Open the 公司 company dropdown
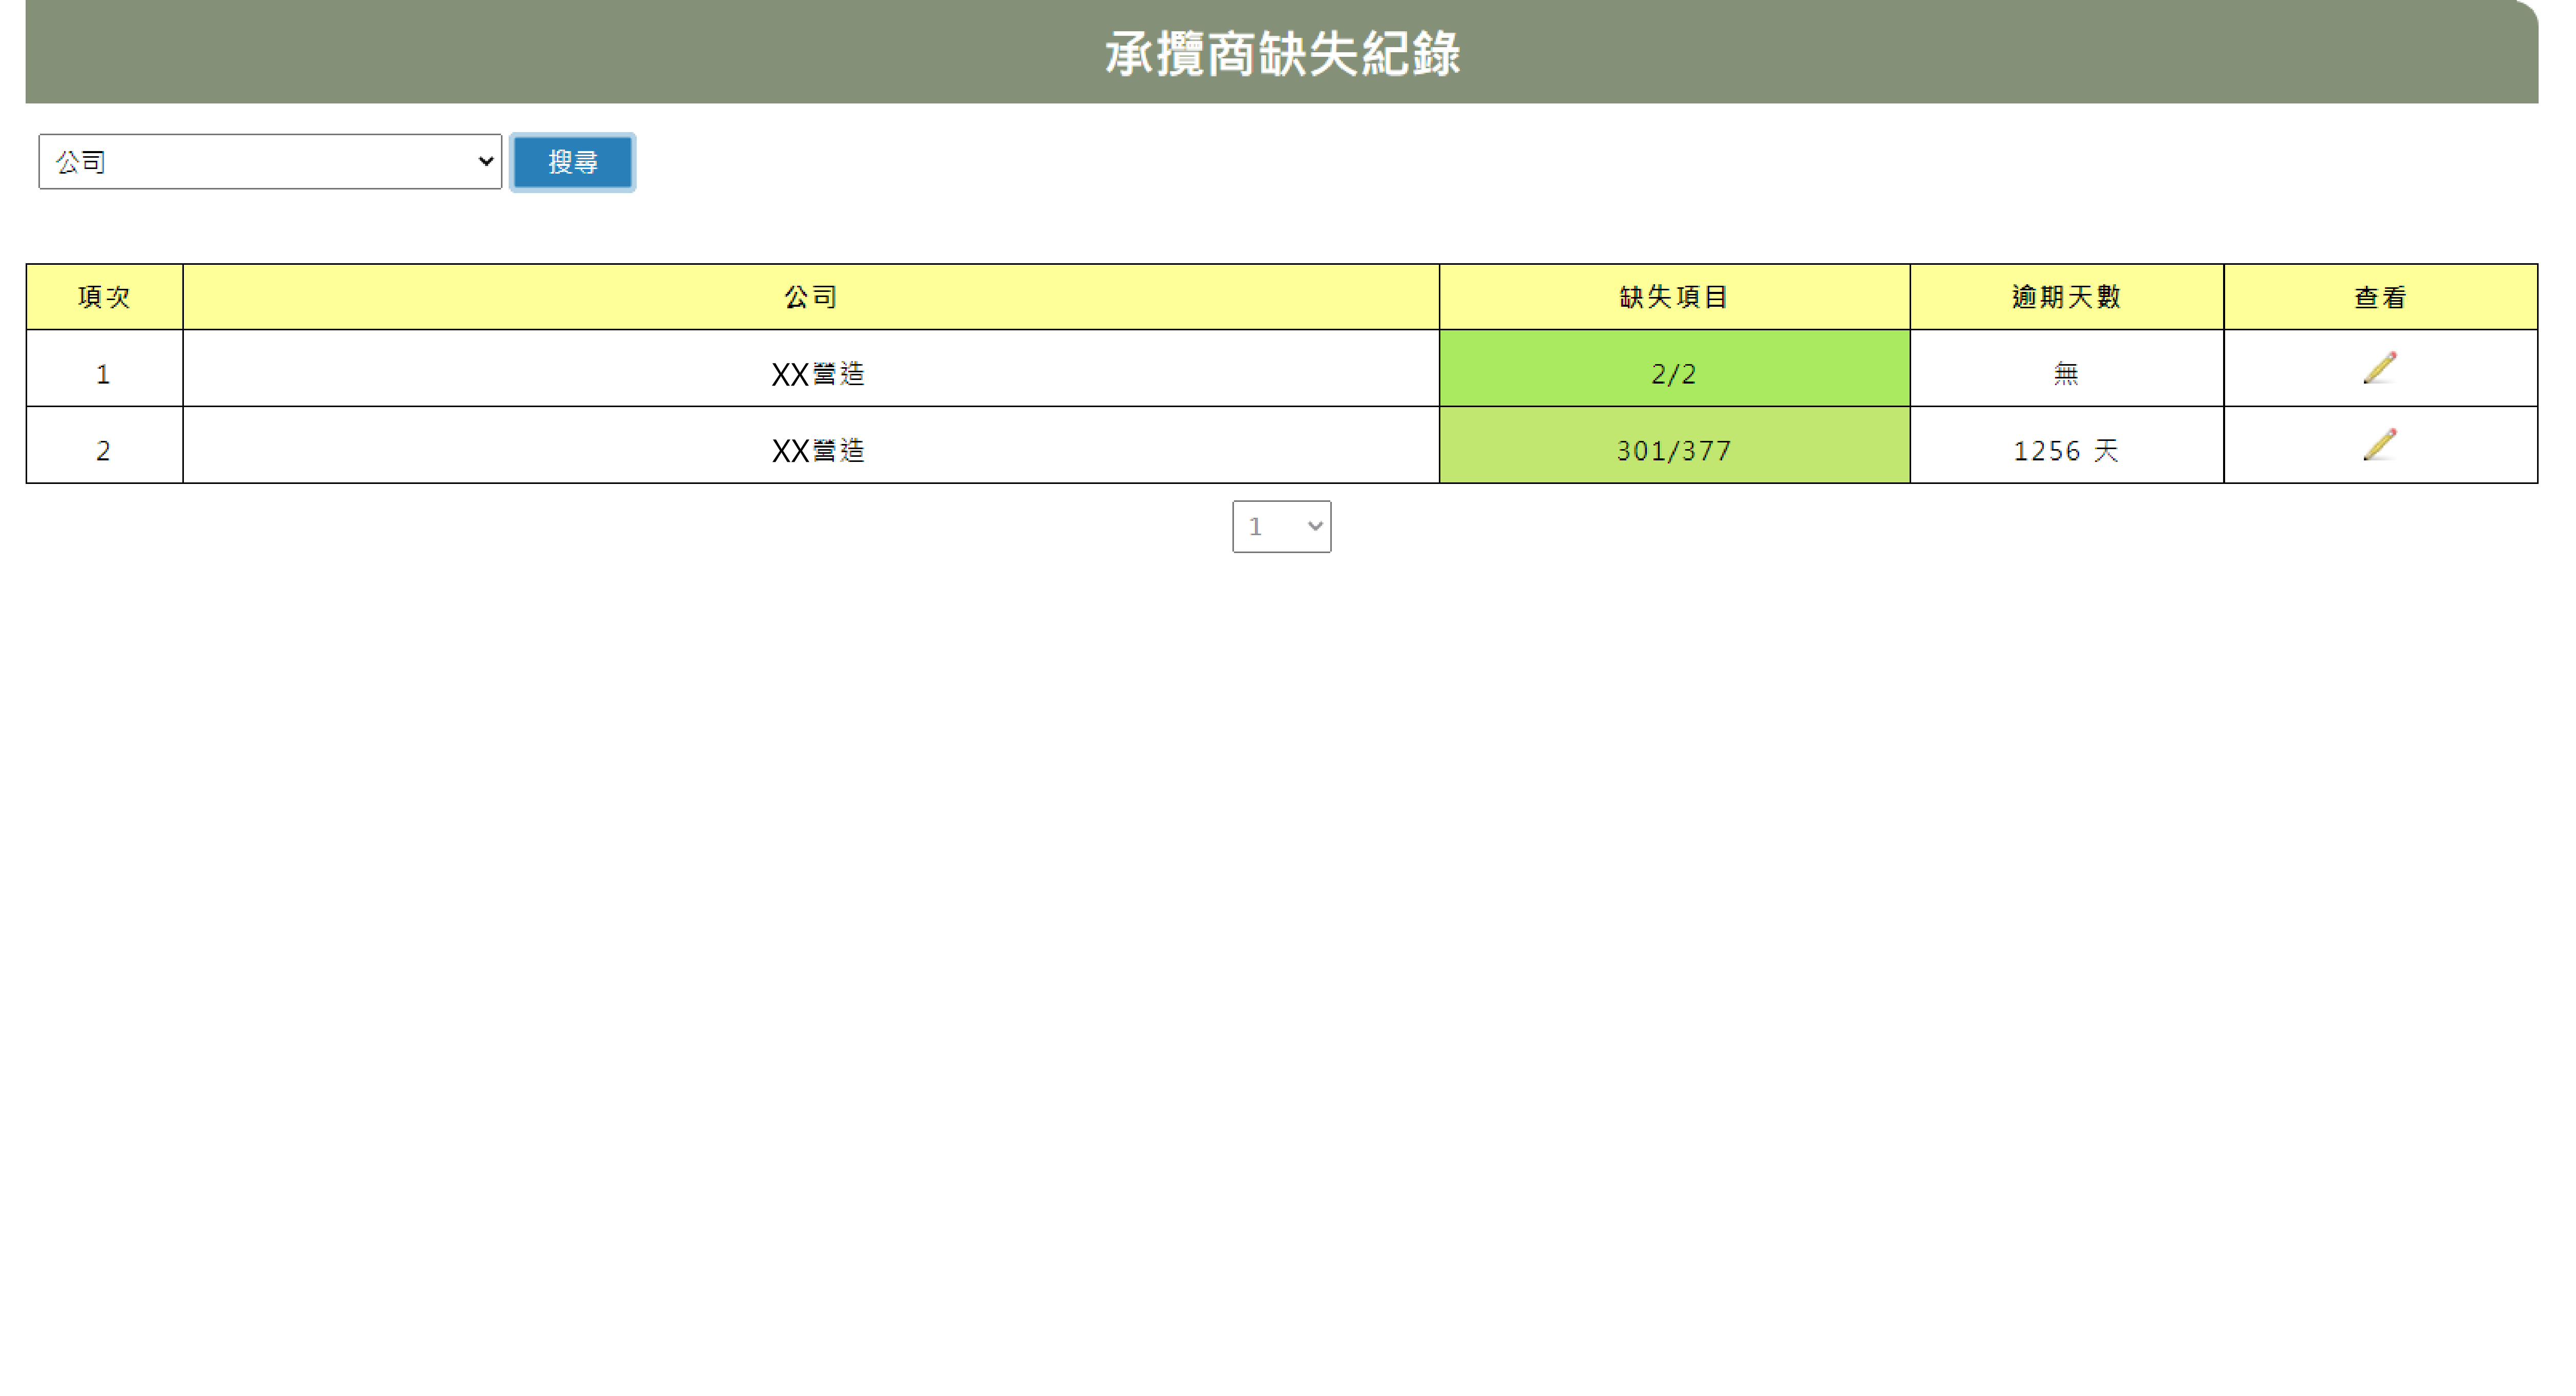2576x1396 pixels. [270, 161]
